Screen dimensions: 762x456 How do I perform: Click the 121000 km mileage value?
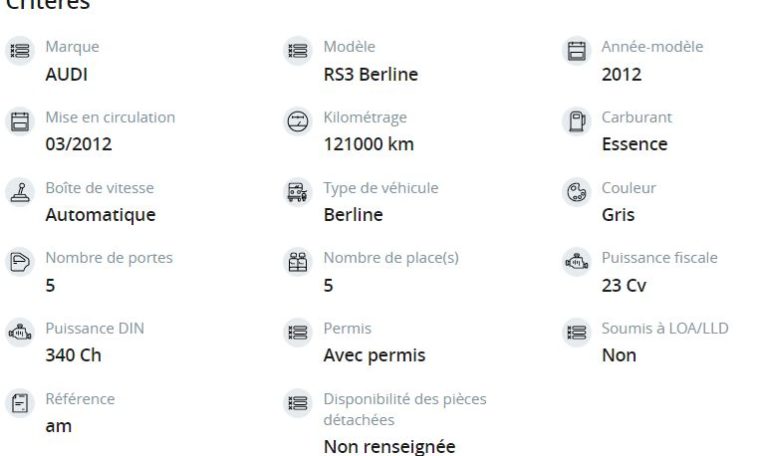coord(369,144)
